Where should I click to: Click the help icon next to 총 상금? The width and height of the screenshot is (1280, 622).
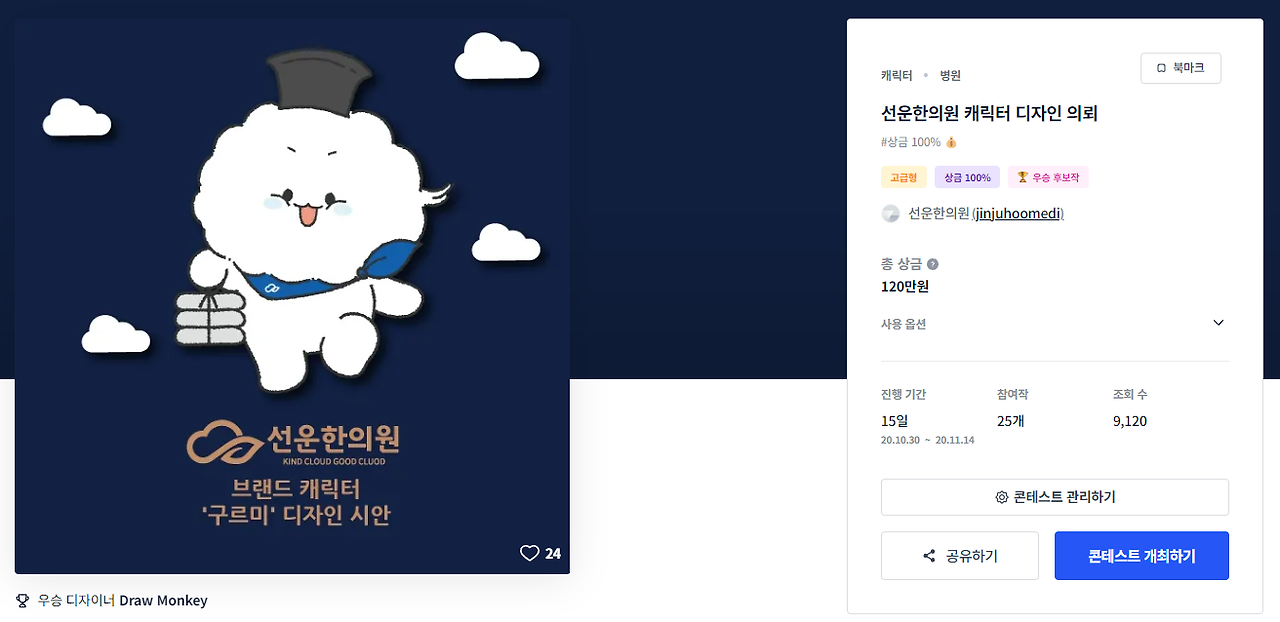tap(933, 264)
